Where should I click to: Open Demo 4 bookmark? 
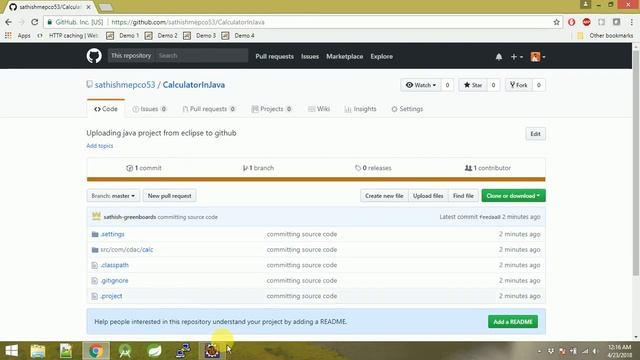(238, 36)
